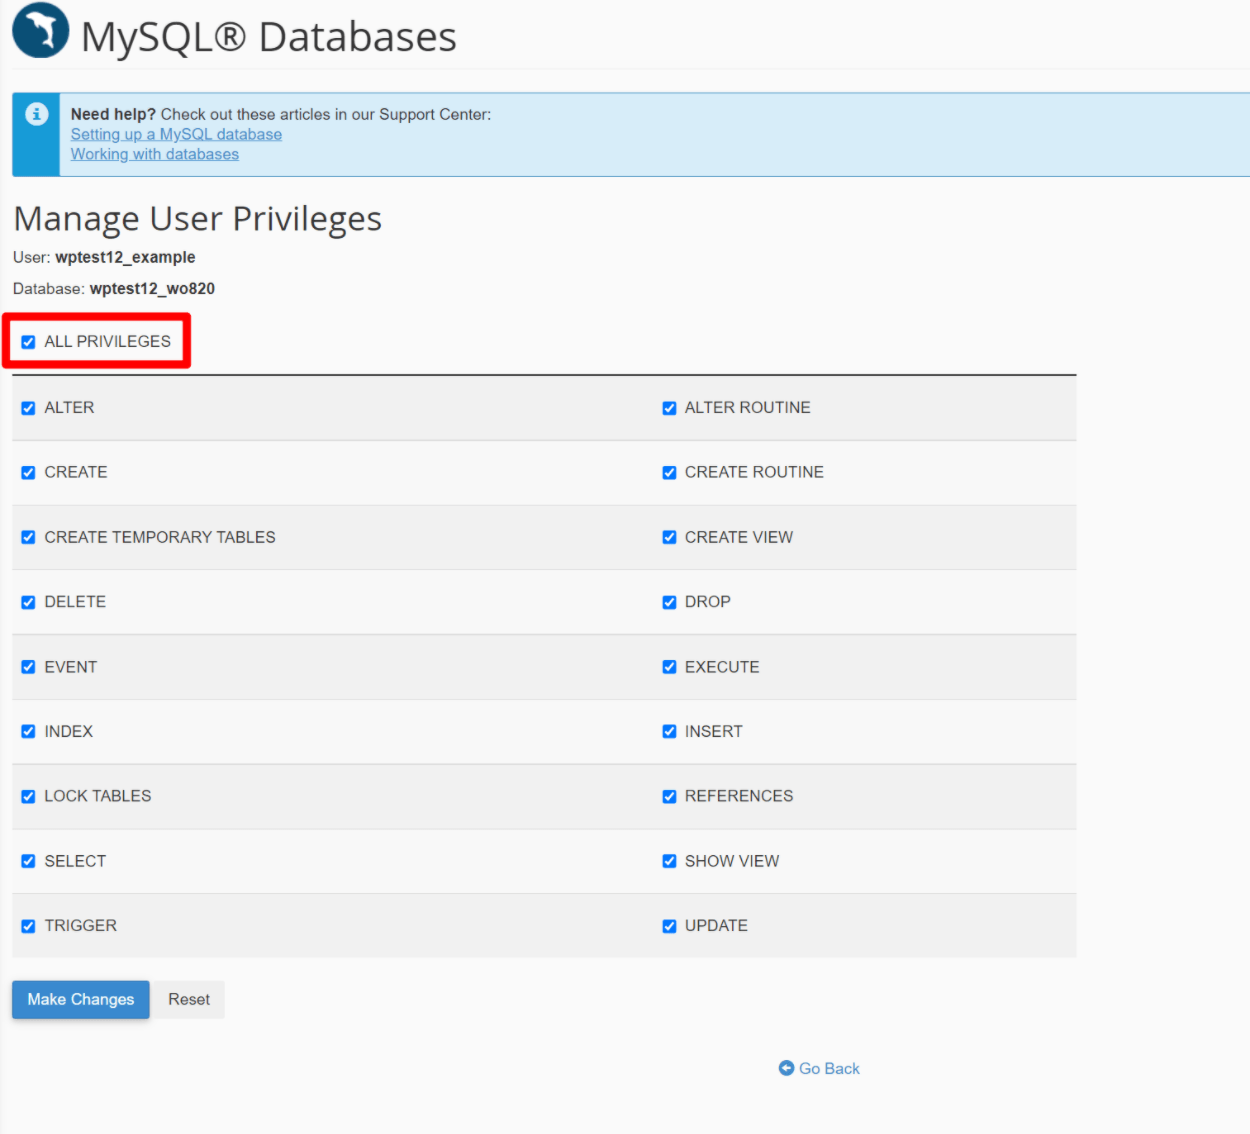
Task: Toggle the CREATE VIEW checkbox
Action: [x=669, y=537]
